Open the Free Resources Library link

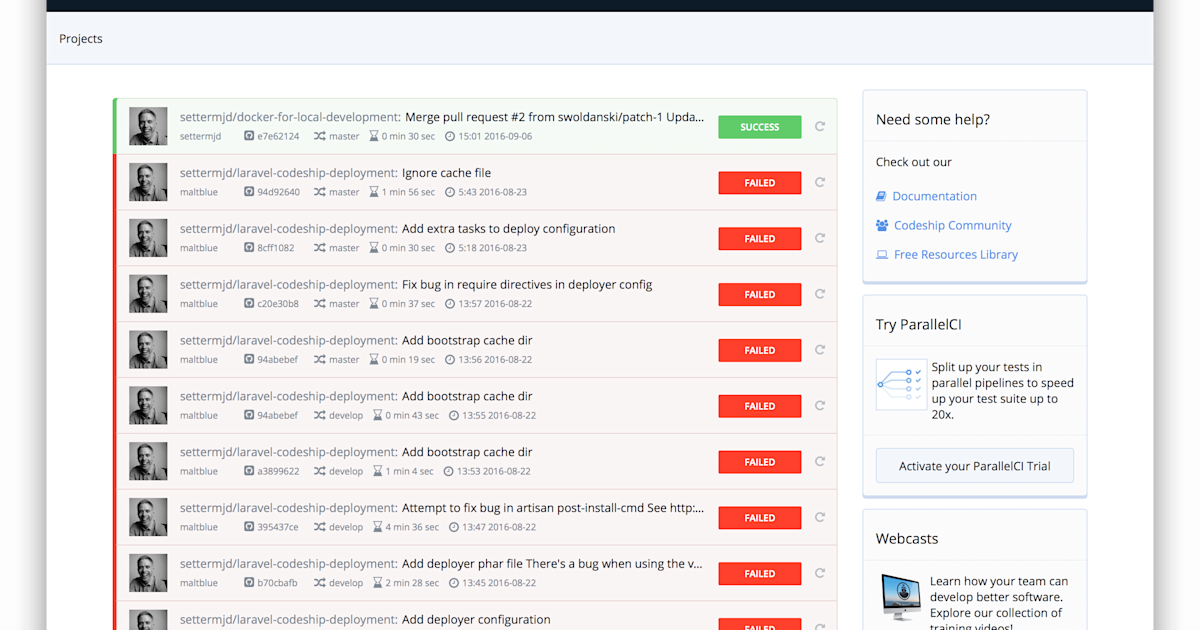956,254
